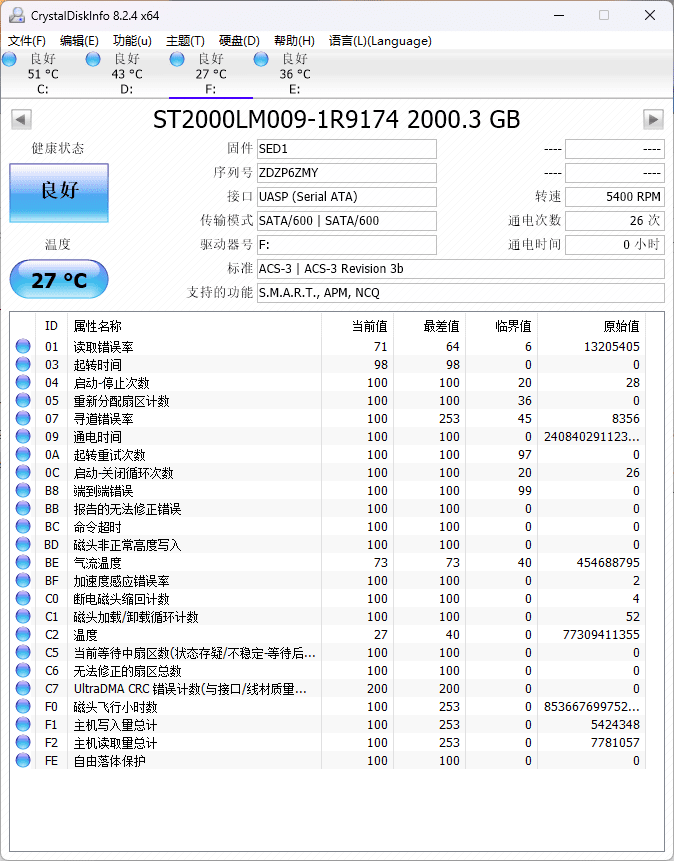
Task: Click the 接口 field UASP (Serial ATA)
Action: 347,197
